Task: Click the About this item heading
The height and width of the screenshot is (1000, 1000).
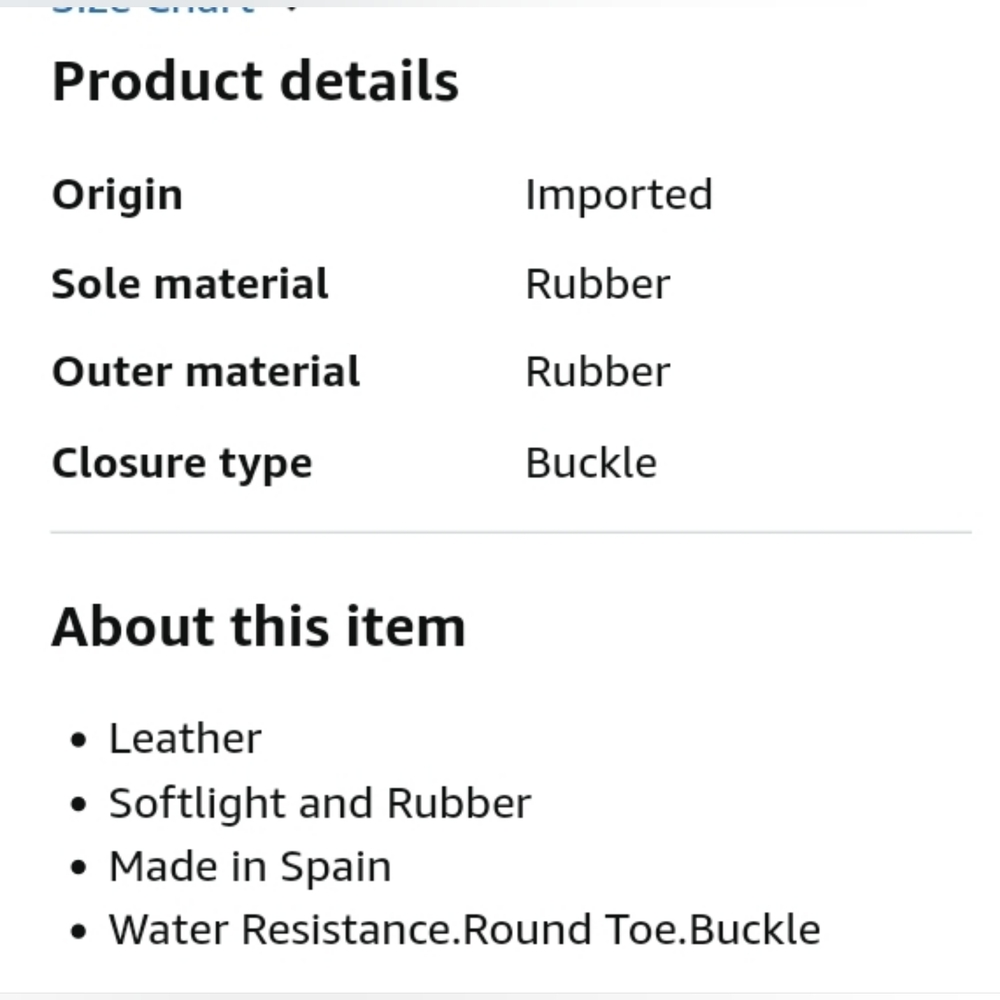Action: (258, 627)
